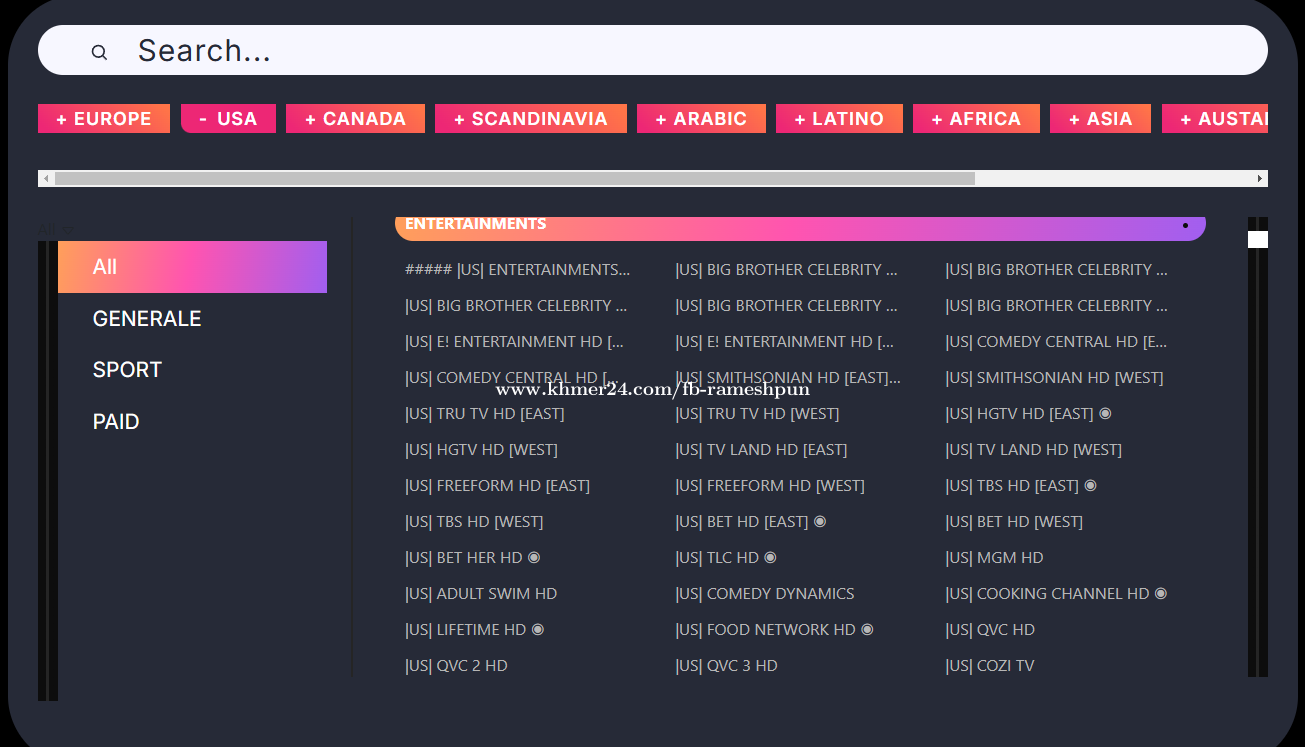Screen dimensions: 1305x747
Task: Click the dot icon next to COOKING CHANNEL HD
Action: (x=1161, y=593)
